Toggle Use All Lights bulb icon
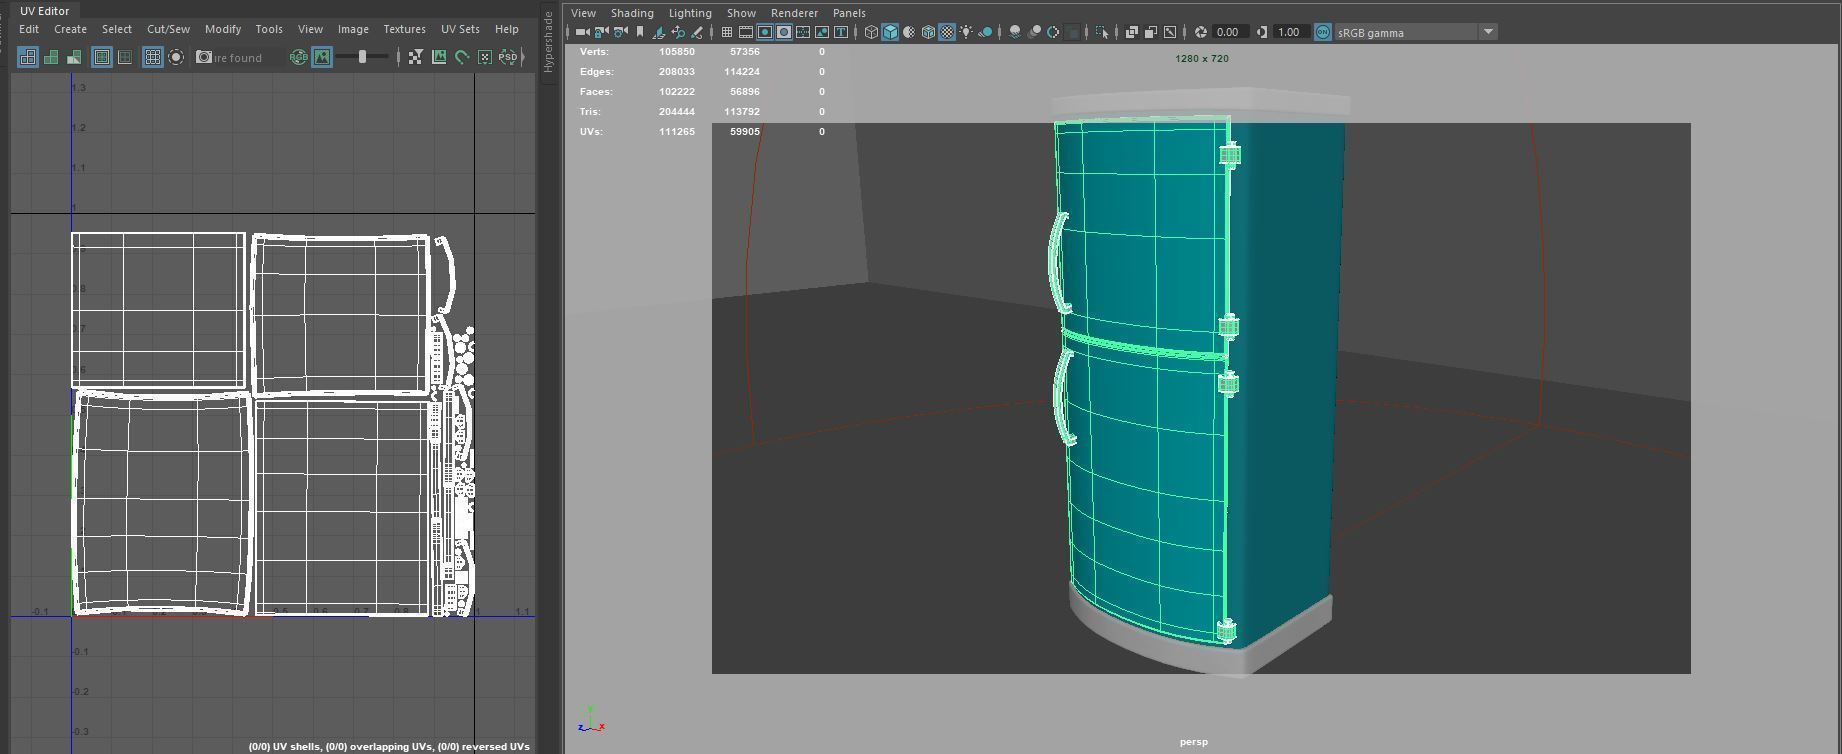 pos(966,32)
